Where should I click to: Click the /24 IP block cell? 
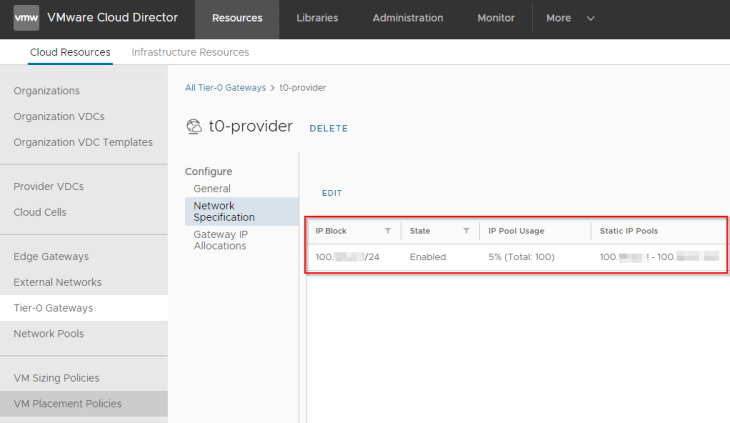(347, 257)
